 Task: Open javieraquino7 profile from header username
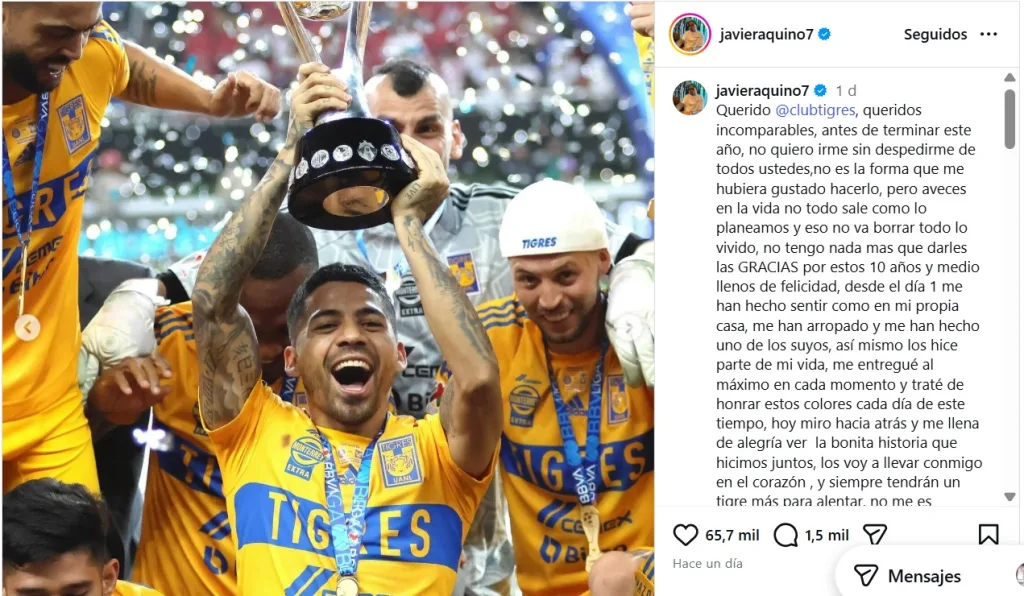(x=766, y=34)
